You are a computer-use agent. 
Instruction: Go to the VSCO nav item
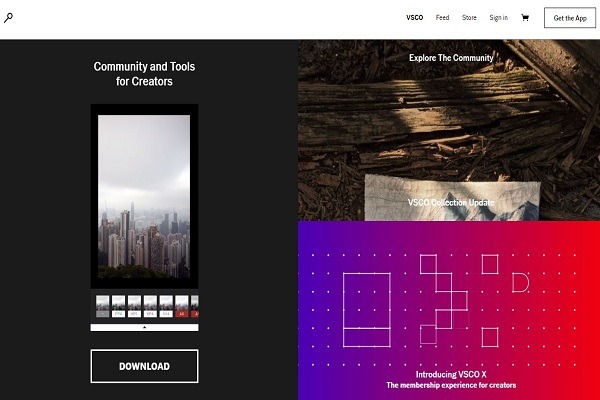pyautogui.click(x=414, y=18)
